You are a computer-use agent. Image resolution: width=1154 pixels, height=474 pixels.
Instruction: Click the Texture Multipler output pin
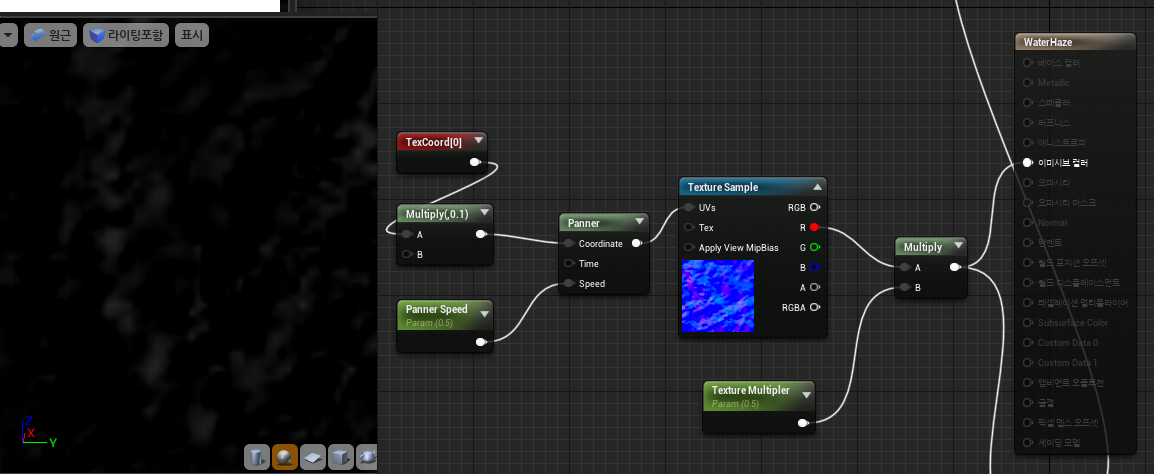[x=804, y=422]
